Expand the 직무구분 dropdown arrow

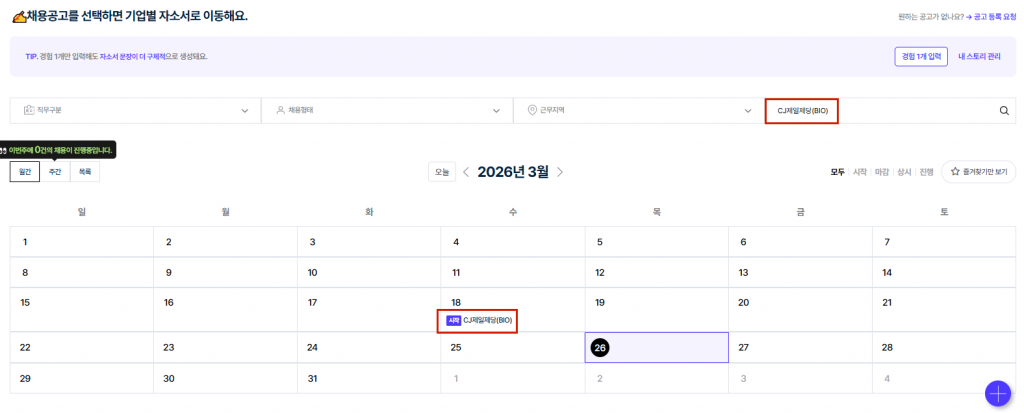(245, 111)
